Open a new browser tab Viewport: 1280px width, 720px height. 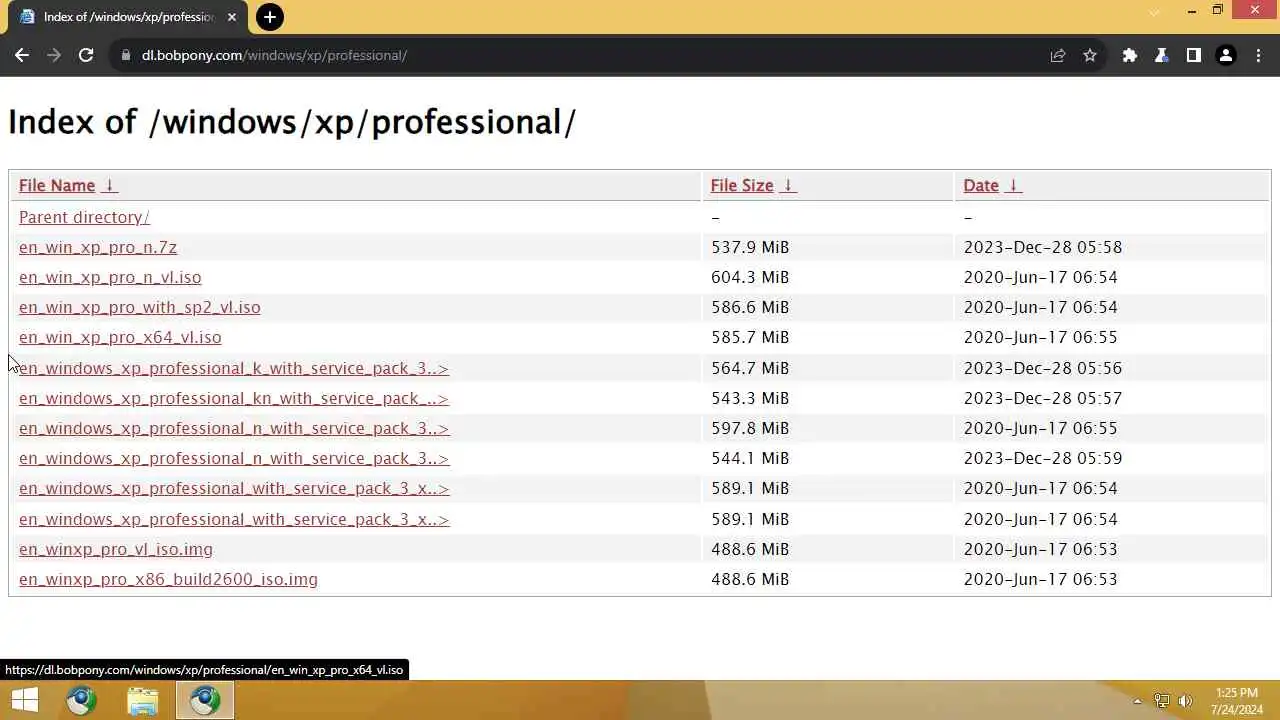point(269,17)
